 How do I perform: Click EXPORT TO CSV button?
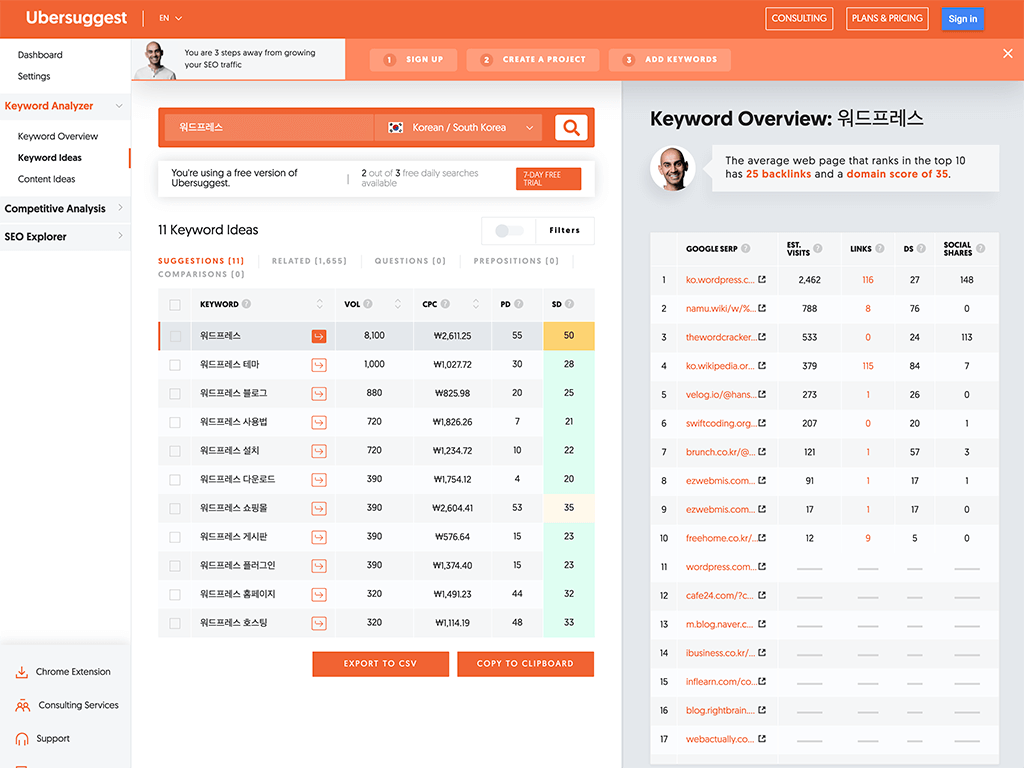(380, 664)
